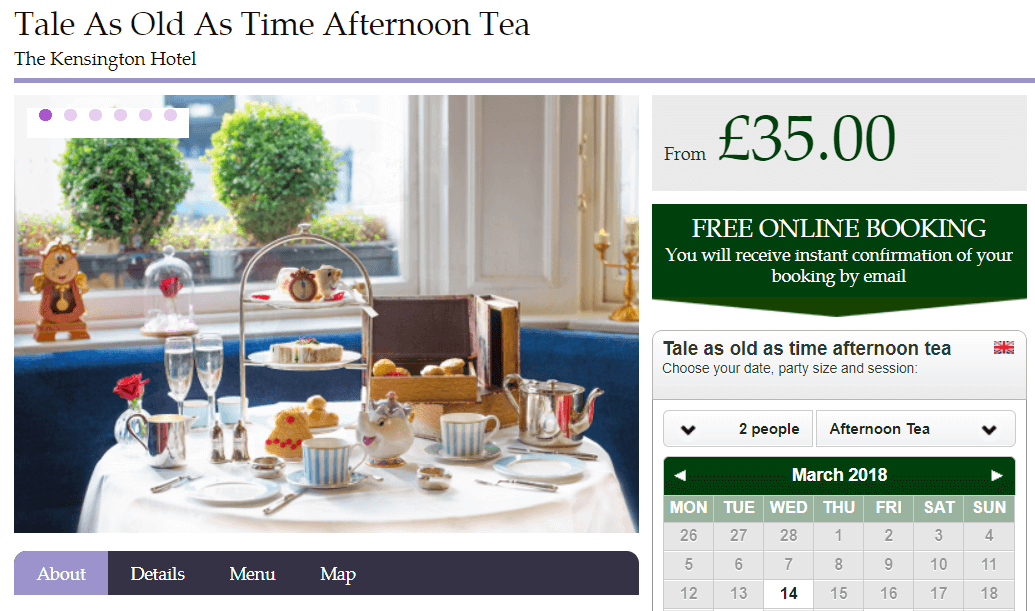Click the session dropdown chevron arrow

pos(989,430)
